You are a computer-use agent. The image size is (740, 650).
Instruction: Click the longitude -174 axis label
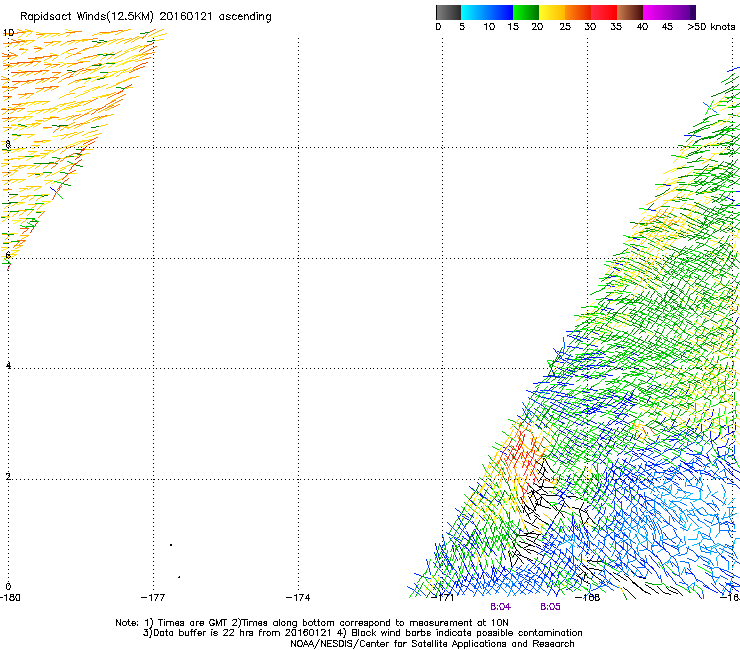298,598
